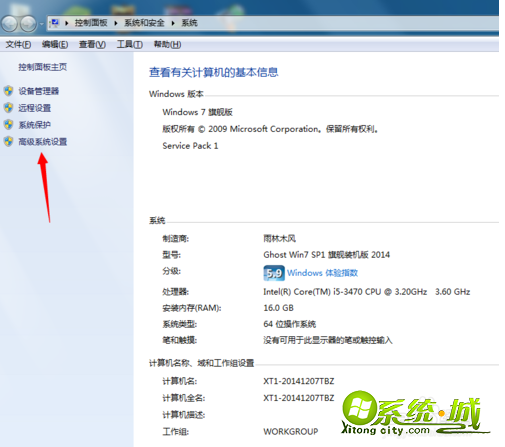Screen dimensions: 505x447
Task: Click 计算机名 value XT1-20141207TBZ
Action: tap(299, 381)
